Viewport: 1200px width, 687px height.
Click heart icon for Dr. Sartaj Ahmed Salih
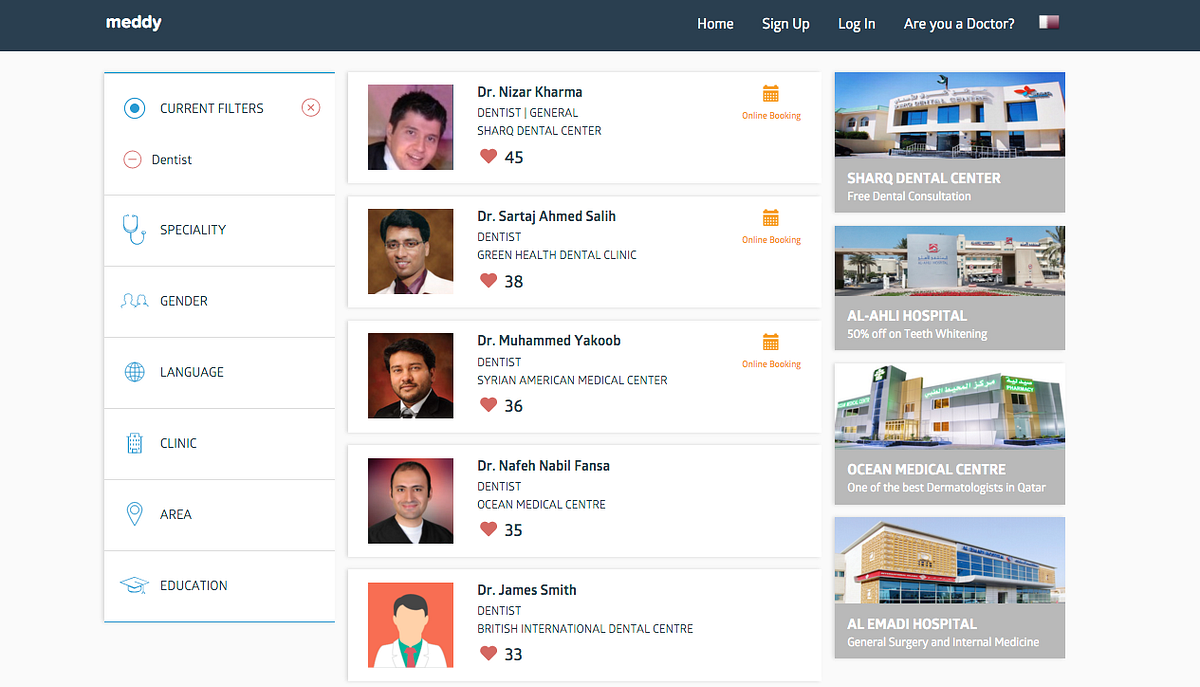click(488, 280)
